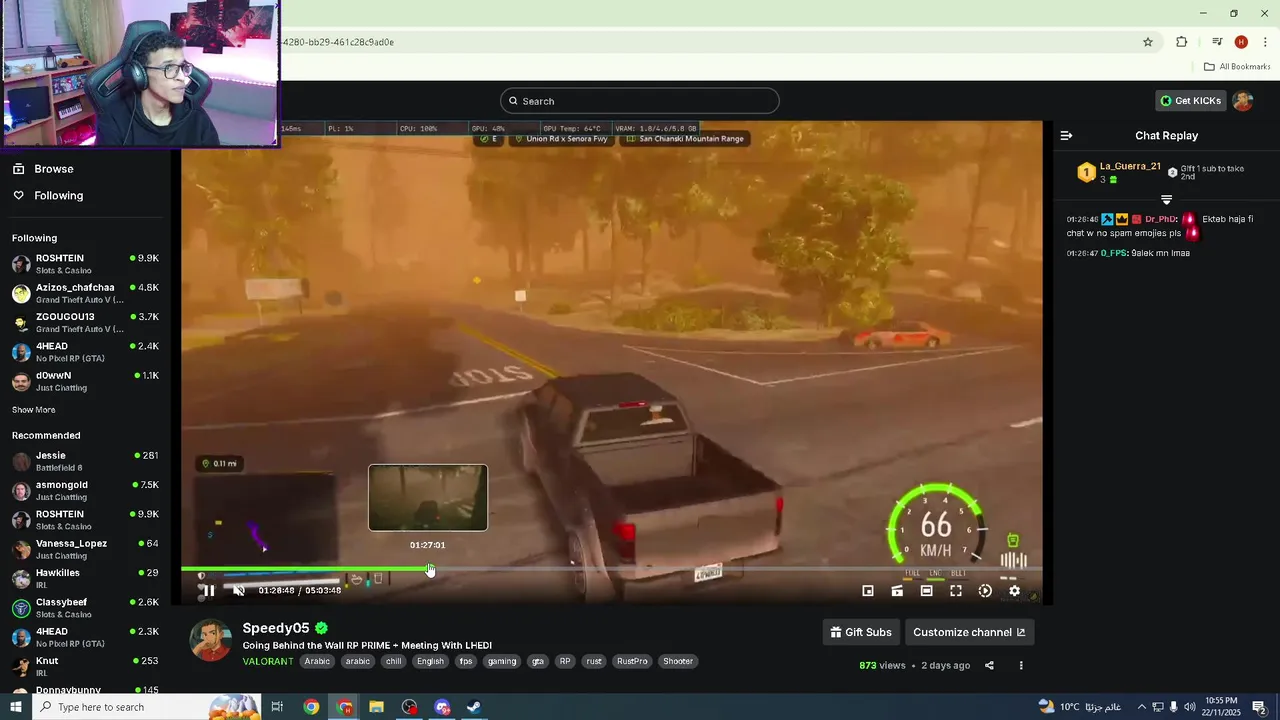Click Customize channel button
The image size is (1280, 720).
[x=969, y=632]
